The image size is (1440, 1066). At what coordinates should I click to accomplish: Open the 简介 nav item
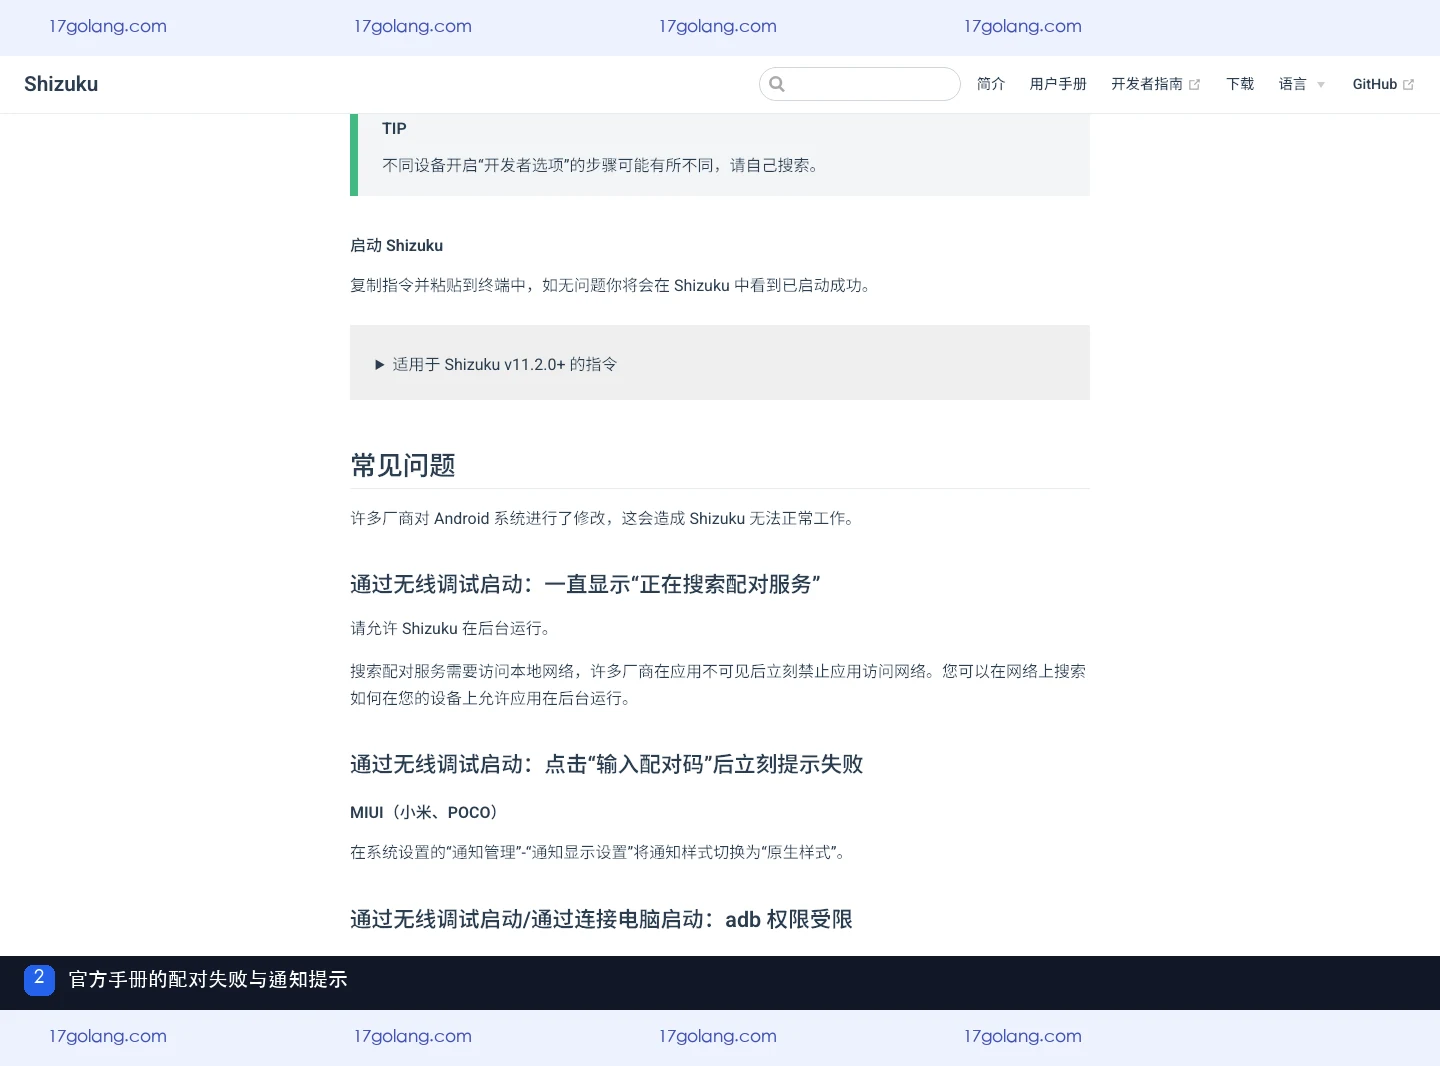tap(991, 84)
